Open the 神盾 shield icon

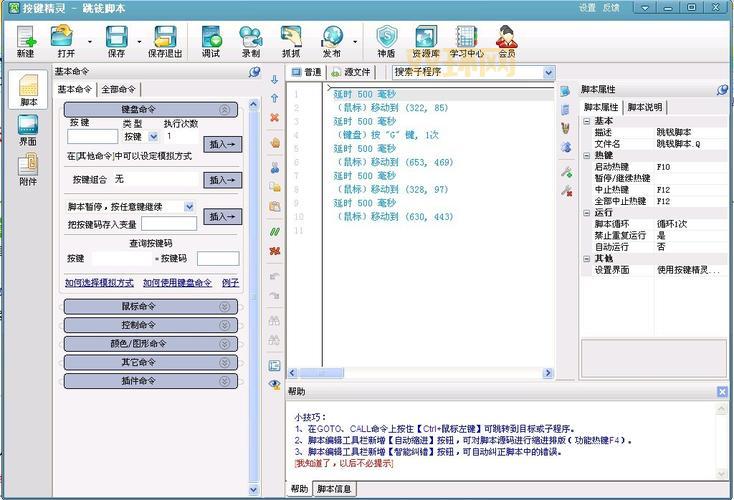coord(386,41)
